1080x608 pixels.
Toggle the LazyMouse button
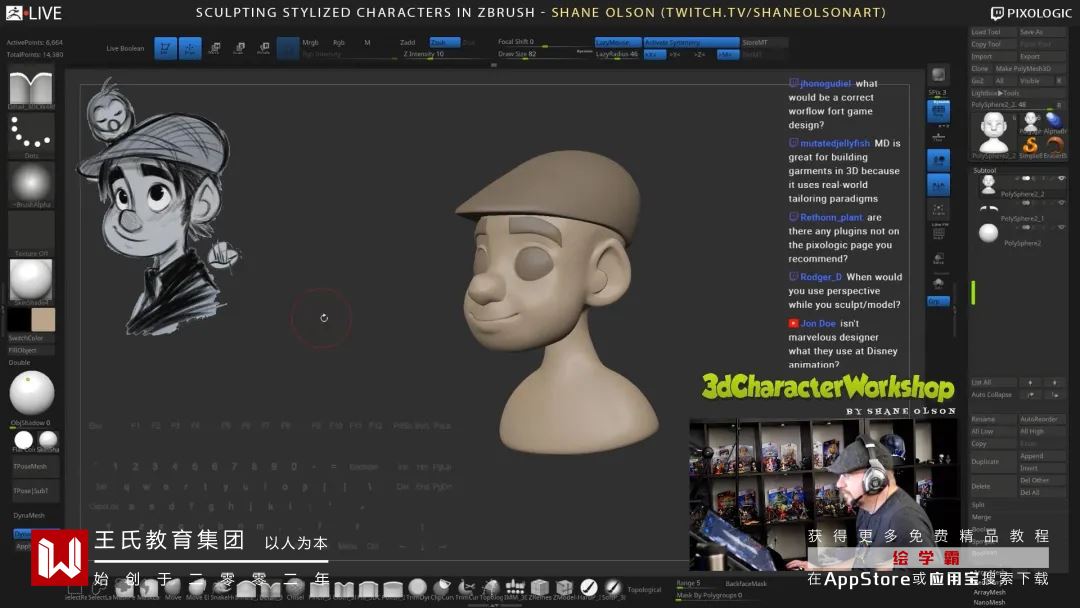coord(618,43)
